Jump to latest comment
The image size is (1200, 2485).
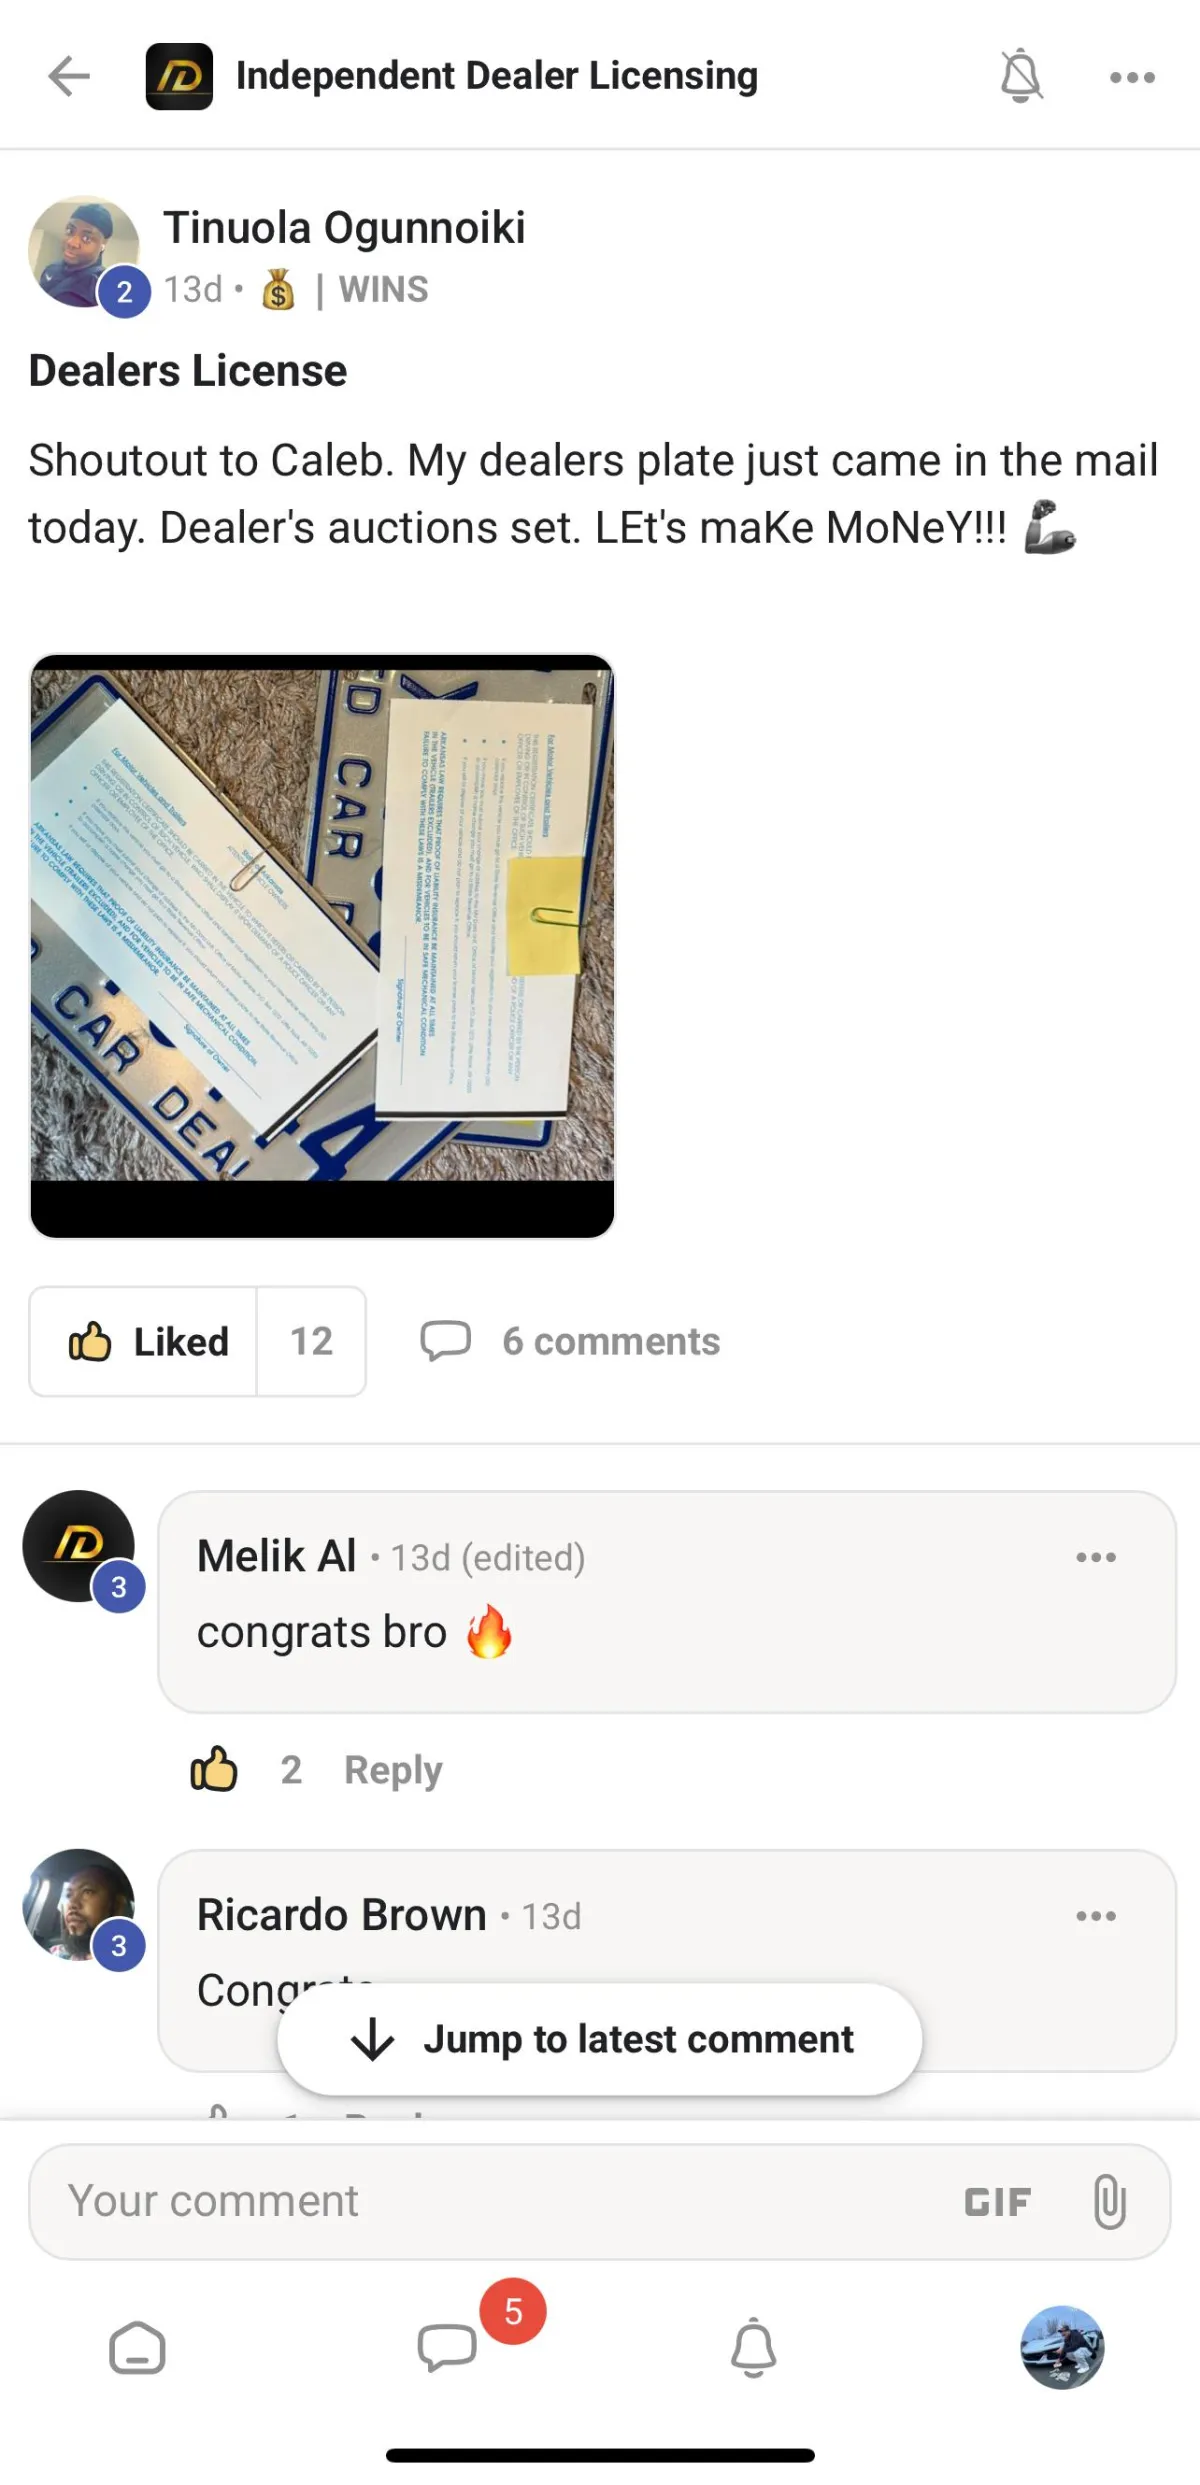[600, 2039]
